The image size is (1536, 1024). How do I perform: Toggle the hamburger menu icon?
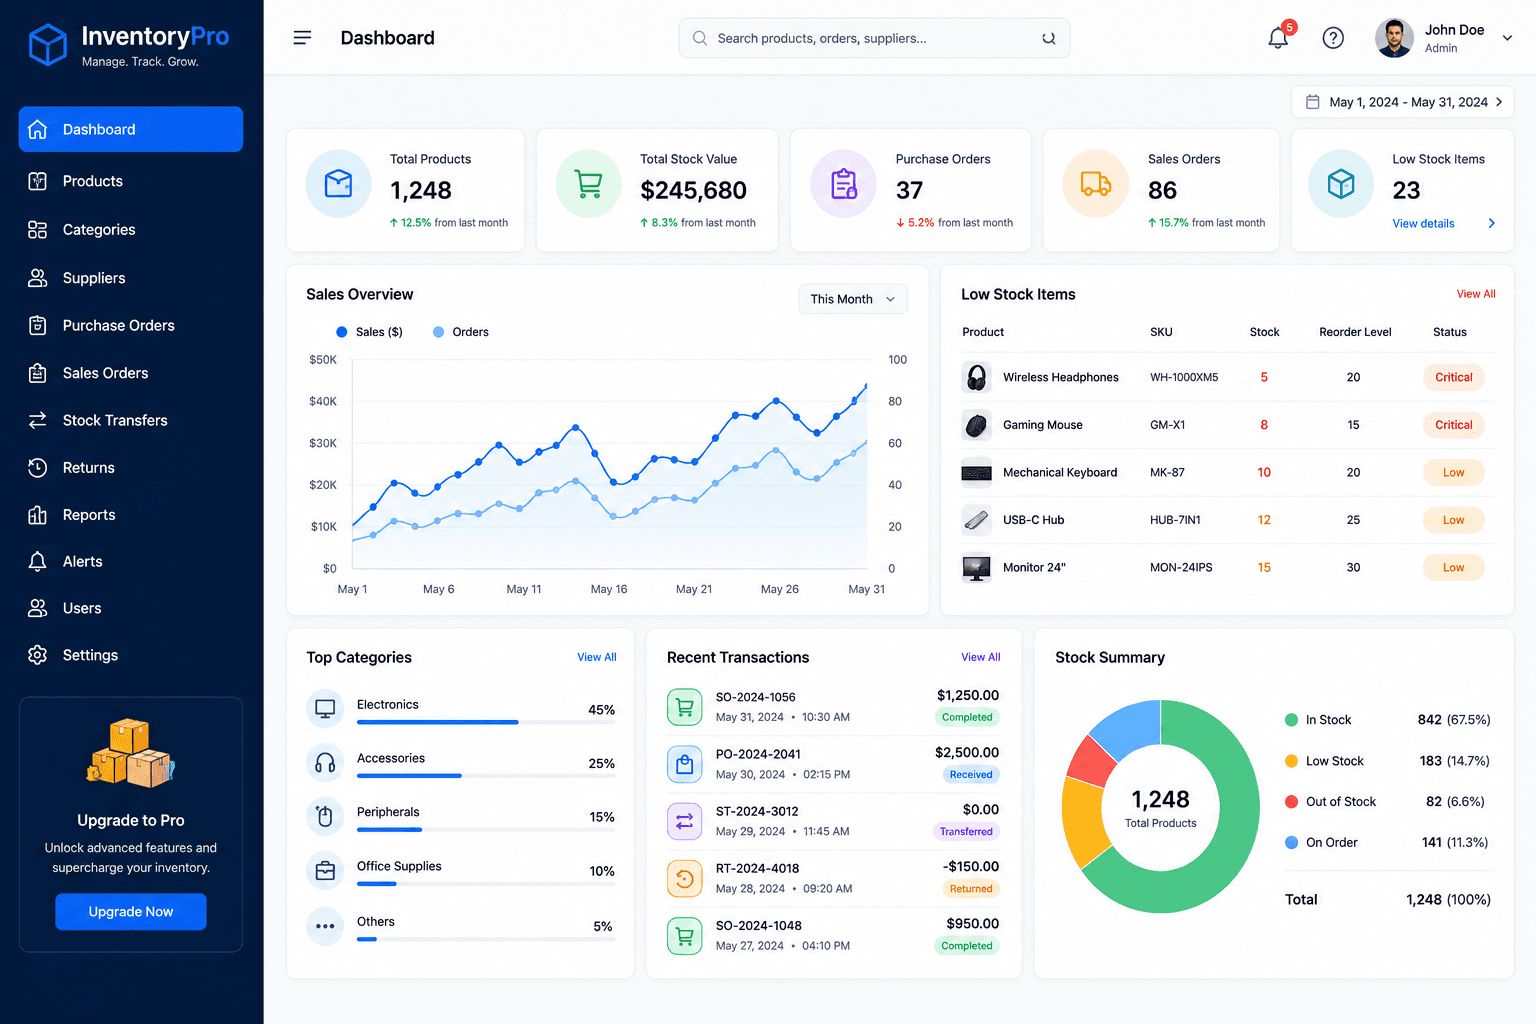302,38
